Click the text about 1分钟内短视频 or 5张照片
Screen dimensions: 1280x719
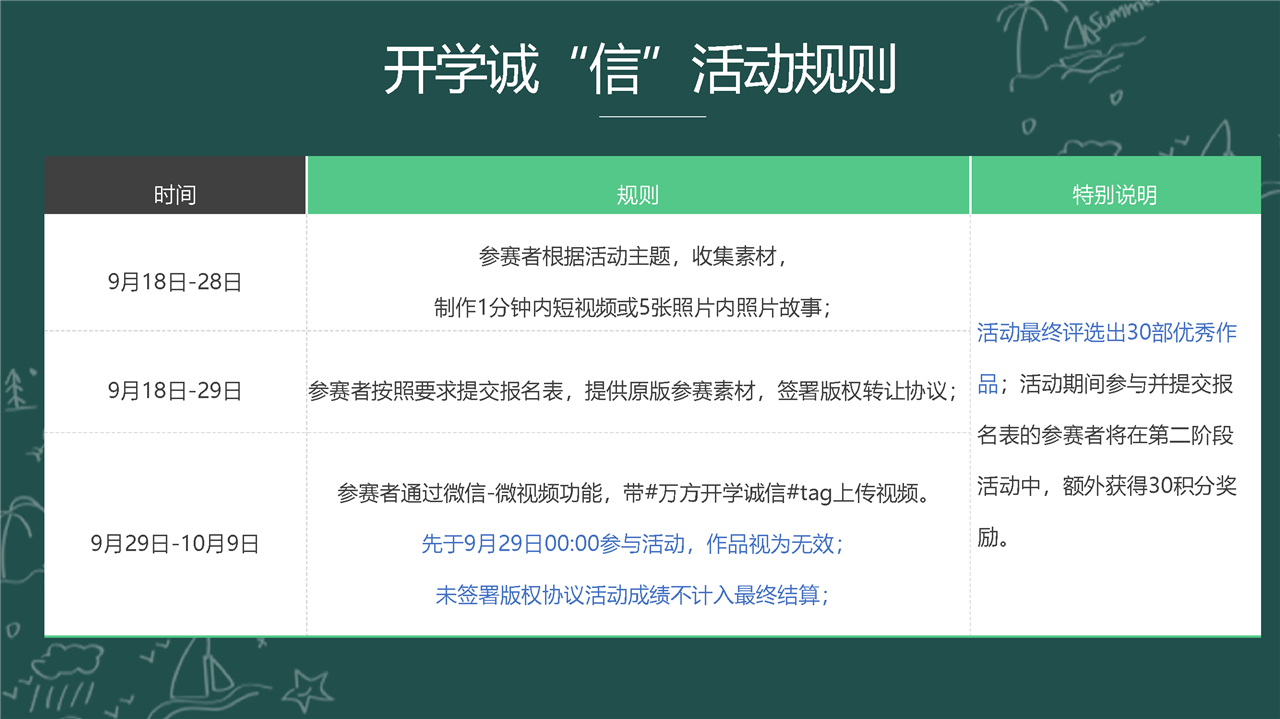(x=638, y=308)
